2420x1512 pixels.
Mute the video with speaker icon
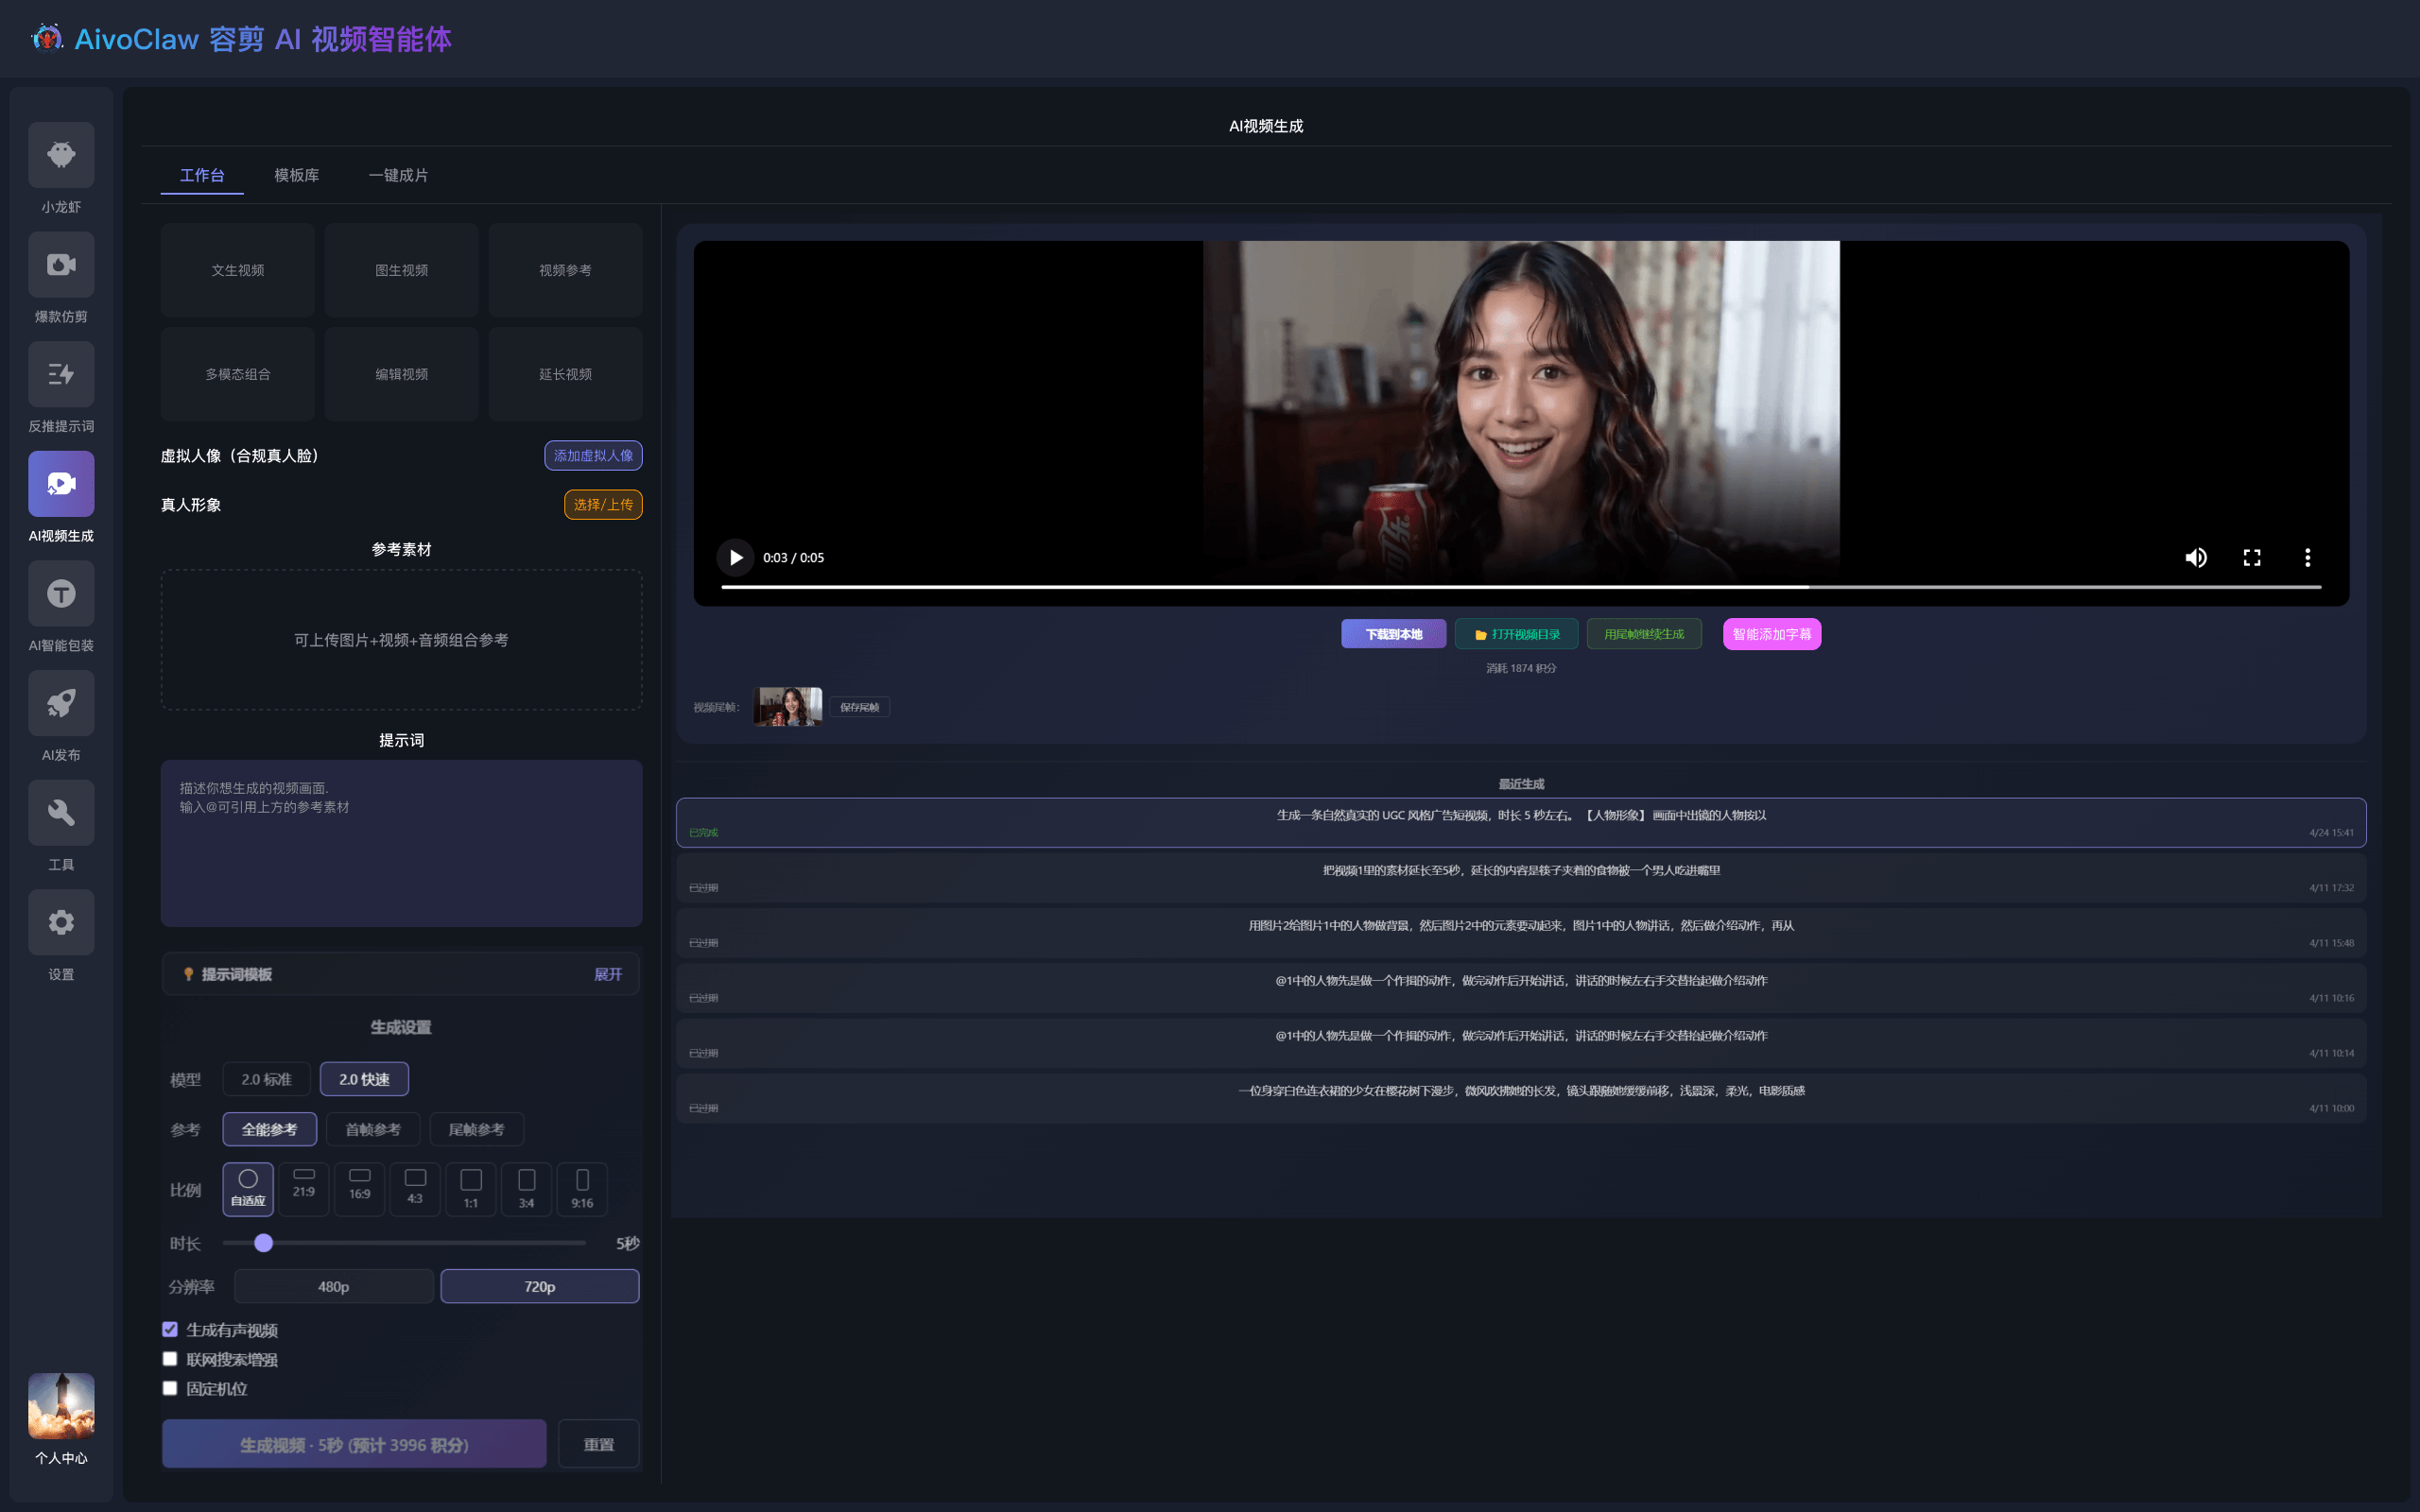click(2196, 558)
